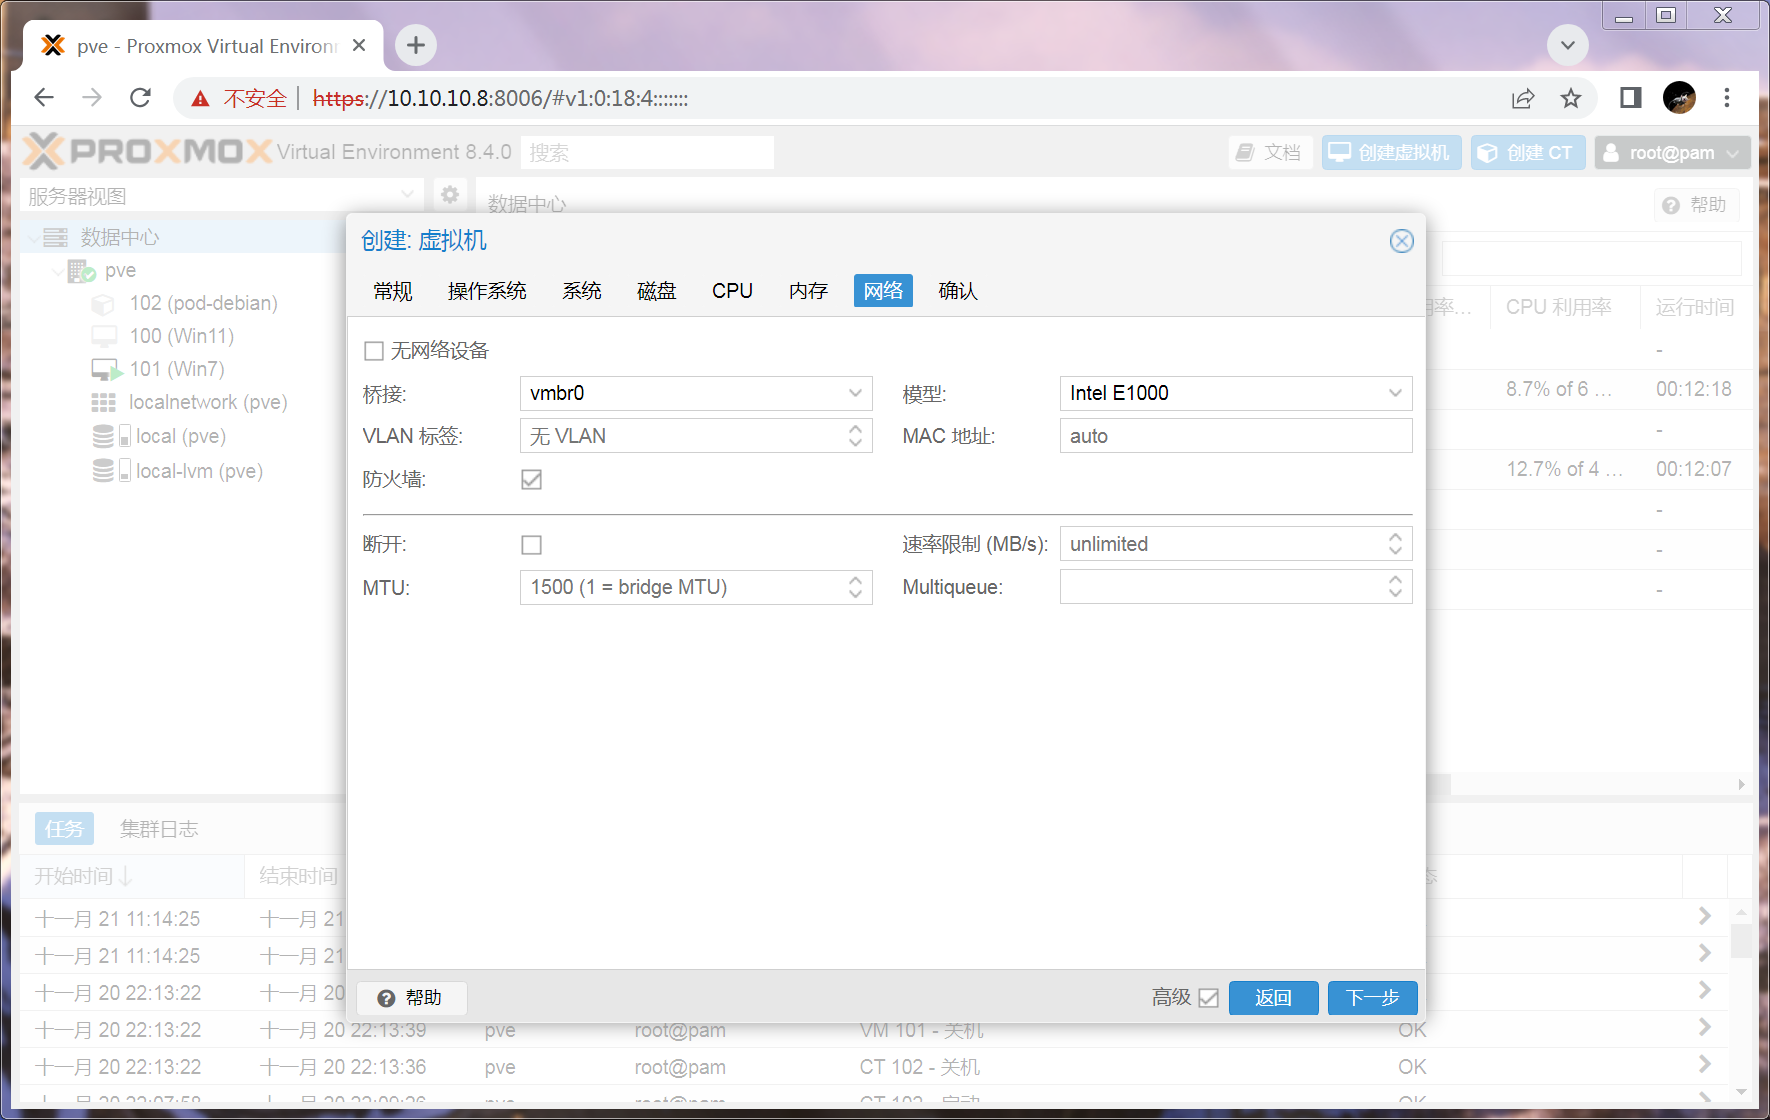Screen dimensions: 1770x1120
Task: Enable the 无网络设备 checkbox
Action: coord(374,351)
